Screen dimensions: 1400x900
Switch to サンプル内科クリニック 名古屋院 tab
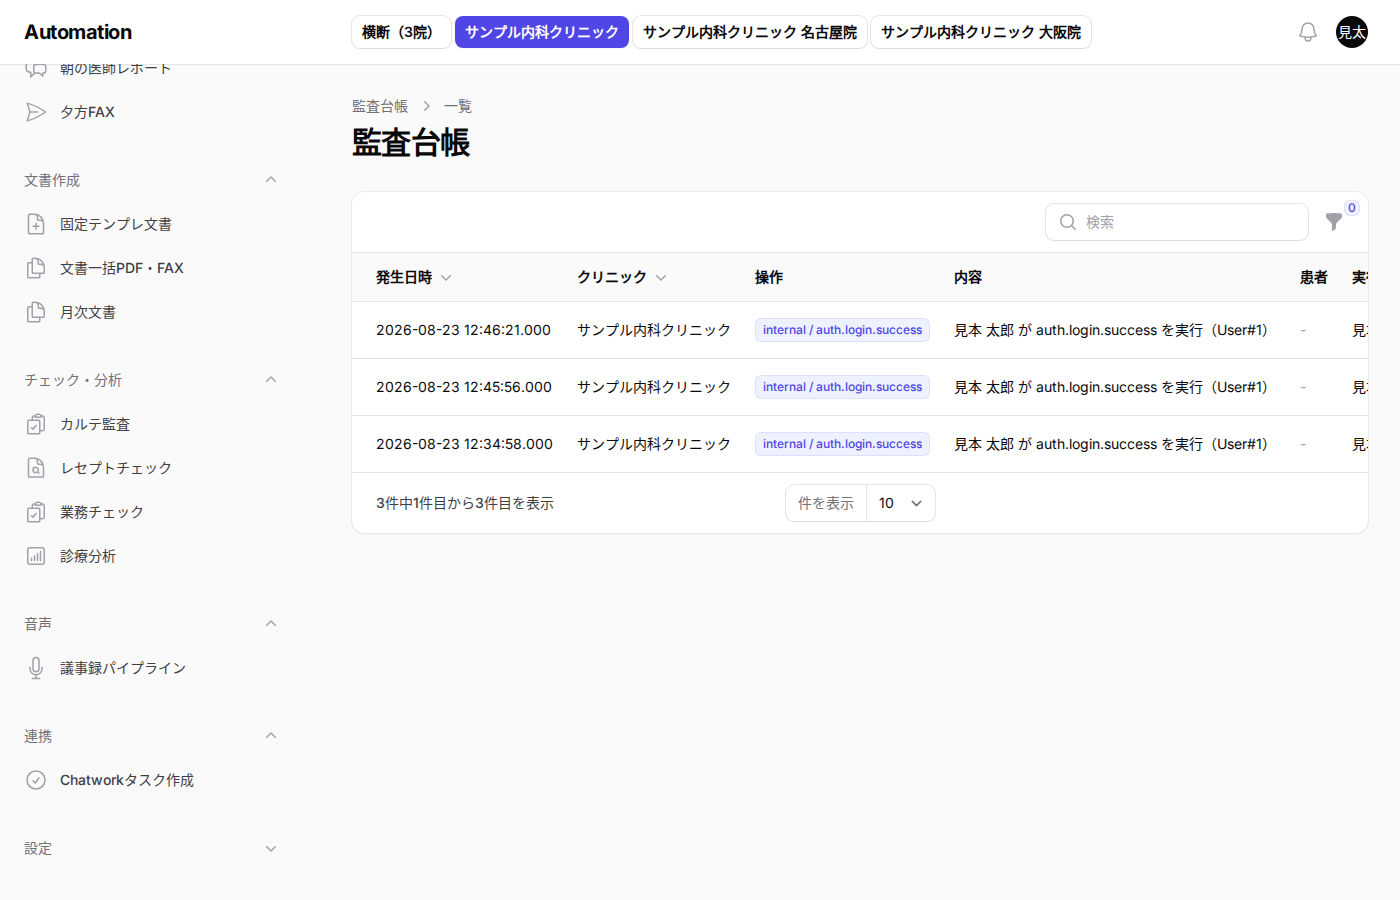tap(750, 32)
